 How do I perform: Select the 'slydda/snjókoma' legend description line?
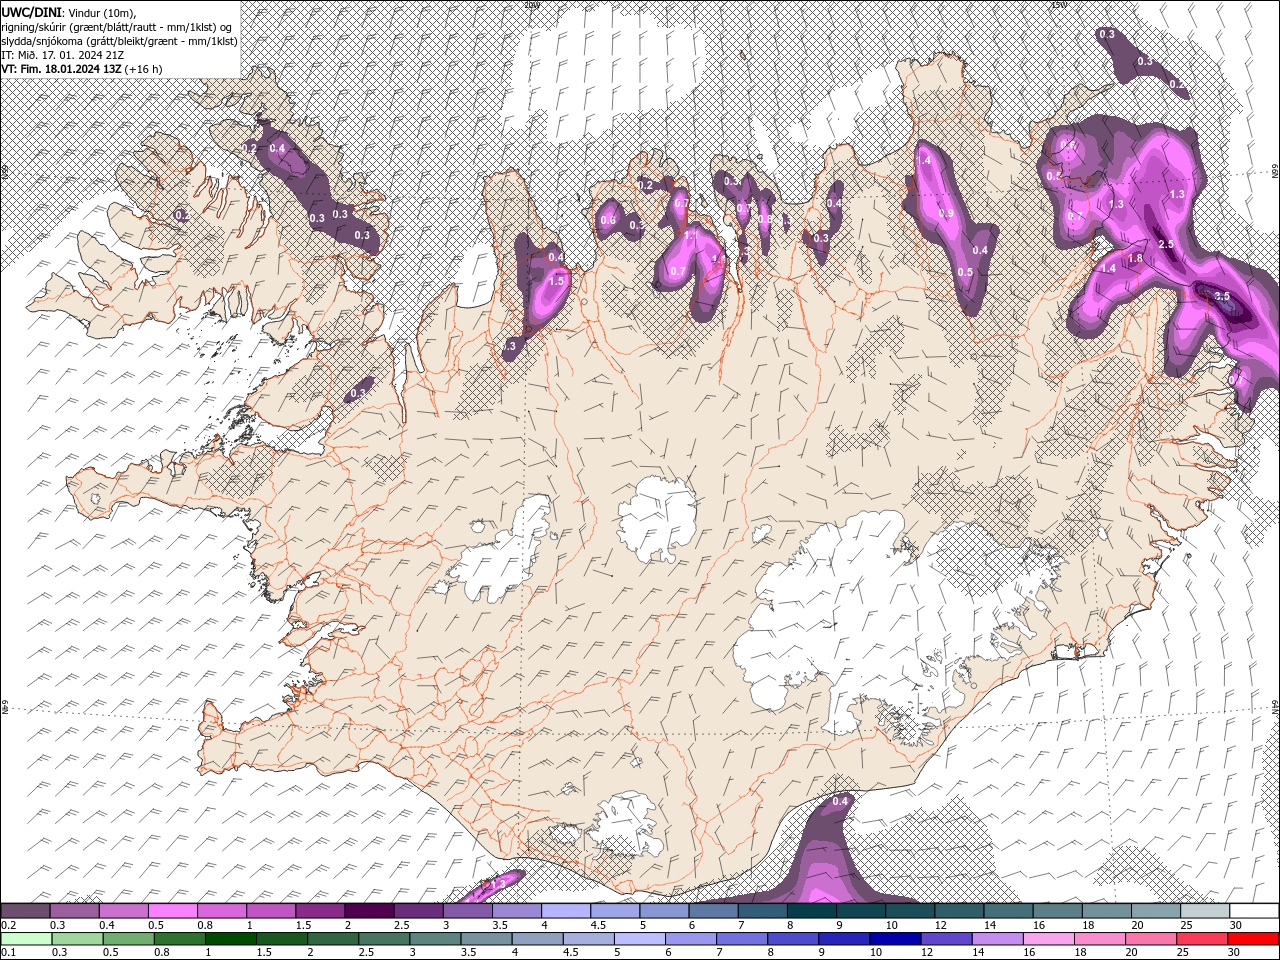click(x=119, y=40)
